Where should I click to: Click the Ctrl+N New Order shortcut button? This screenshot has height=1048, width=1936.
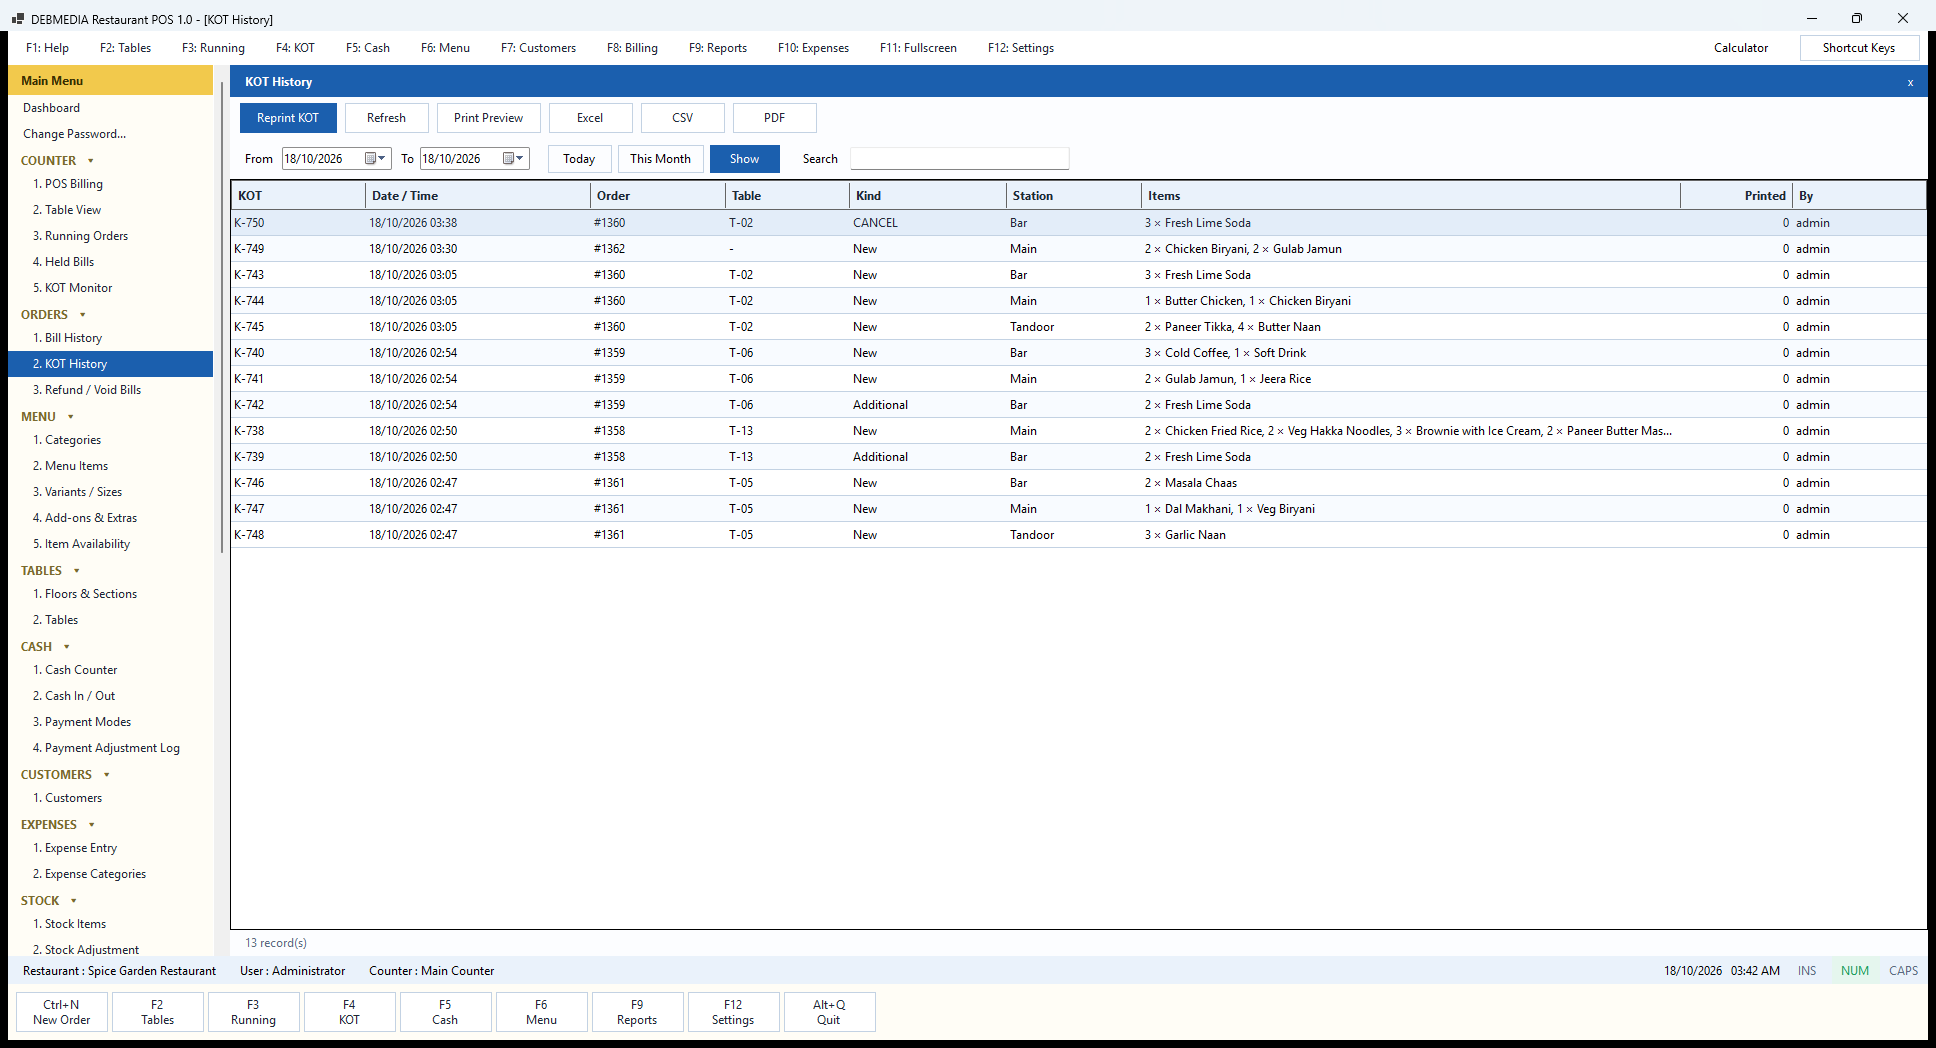[x=62, y=1012]
